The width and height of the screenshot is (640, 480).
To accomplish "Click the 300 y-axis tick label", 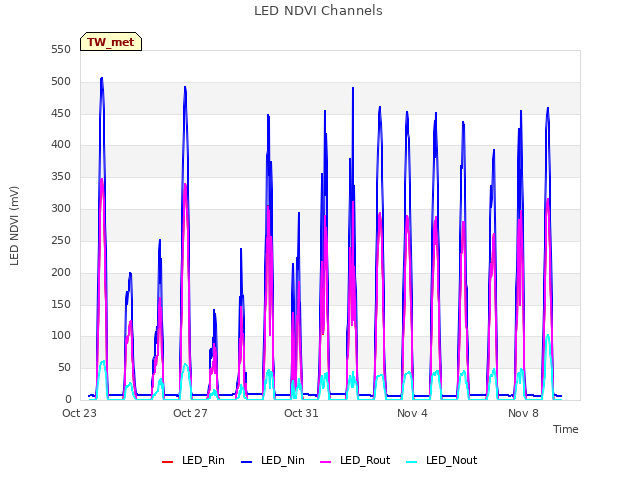I will (61, 208).
